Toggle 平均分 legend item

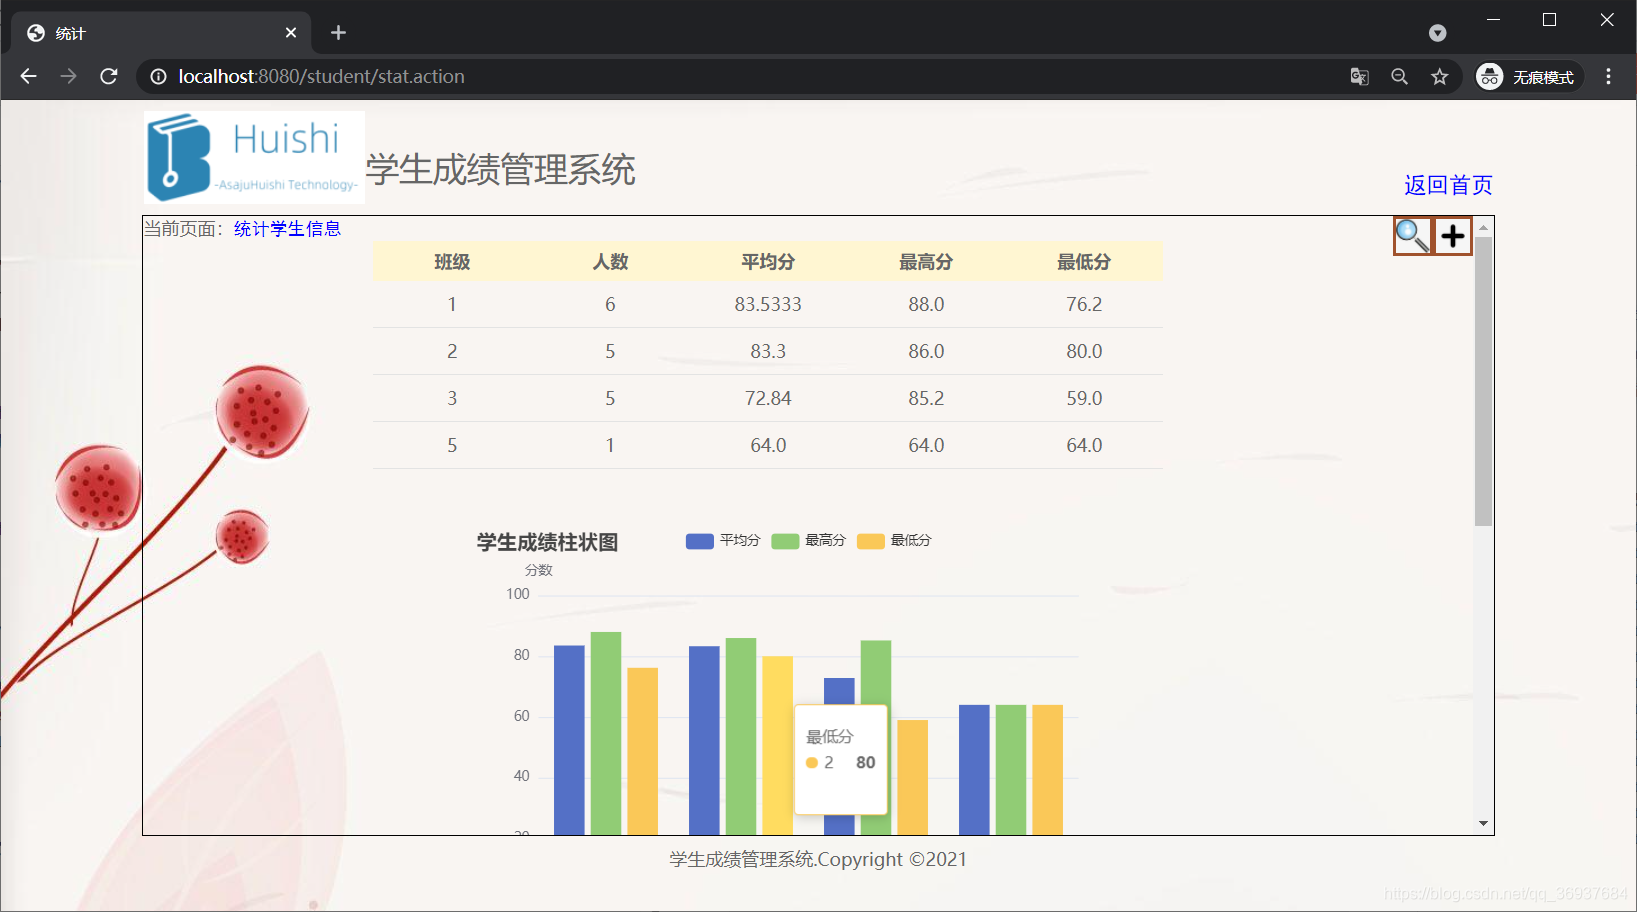coord(723,540)
